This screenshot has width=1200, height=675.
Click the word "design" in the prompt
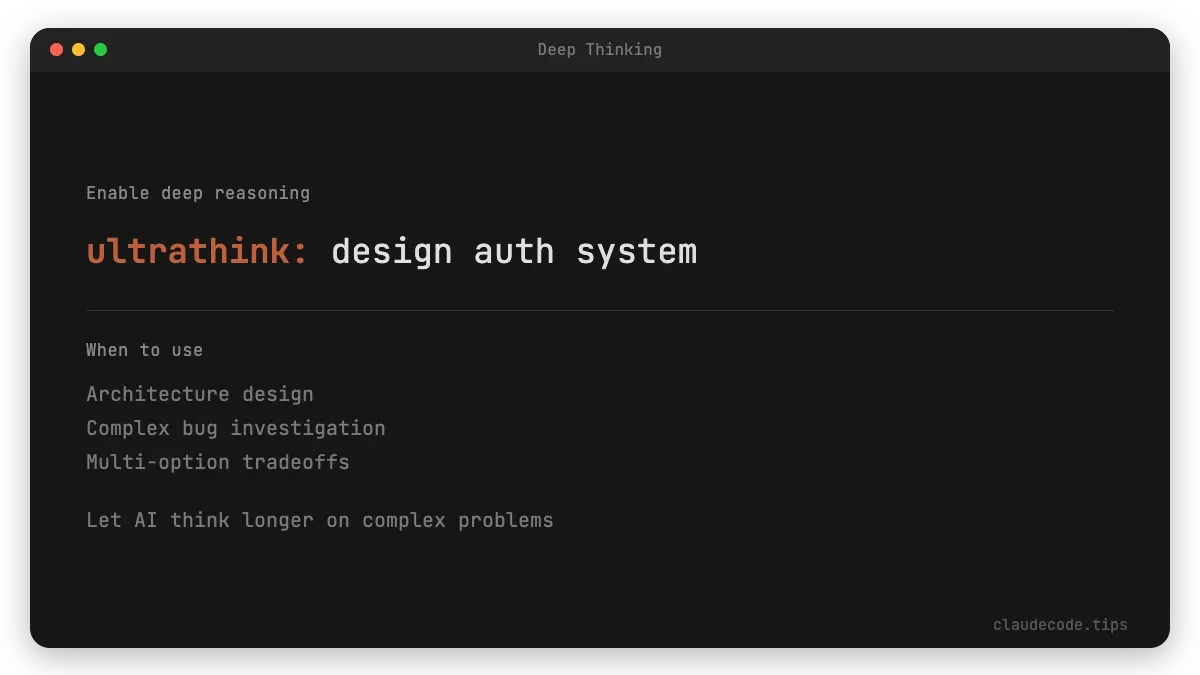(392, 251)
